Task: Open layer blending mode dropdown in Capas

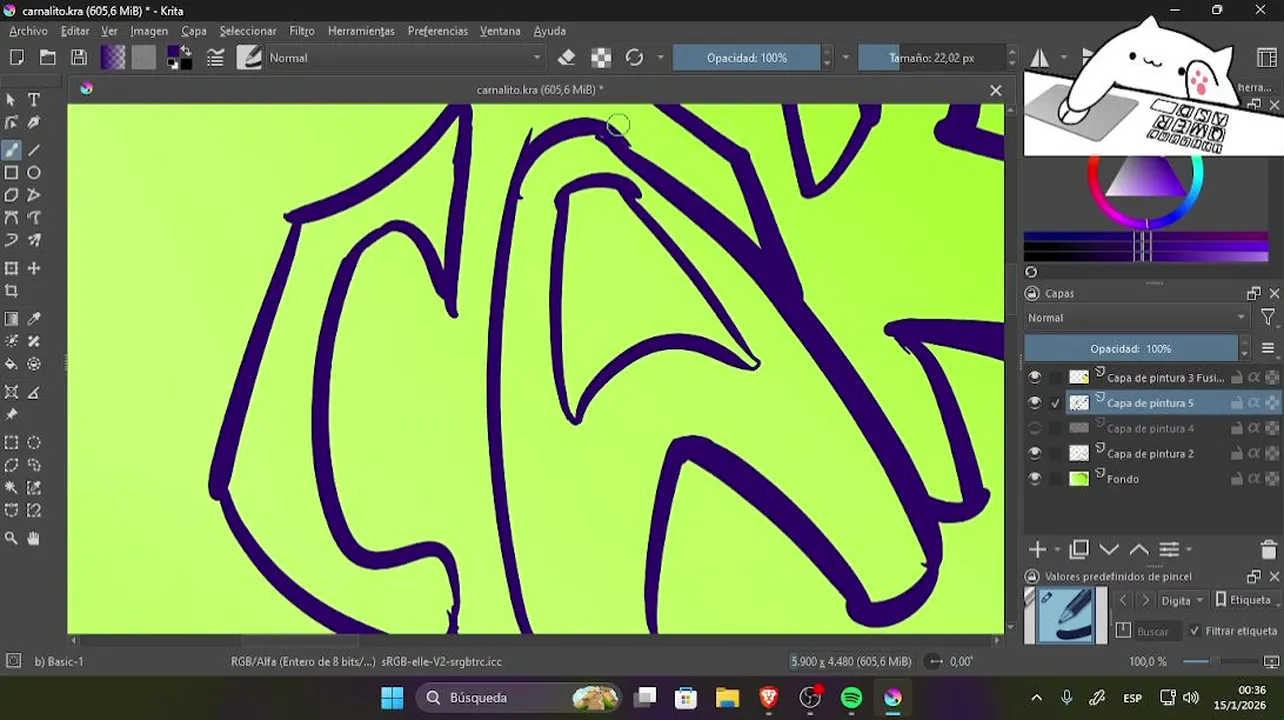Action: click(x=1138, y=318)
